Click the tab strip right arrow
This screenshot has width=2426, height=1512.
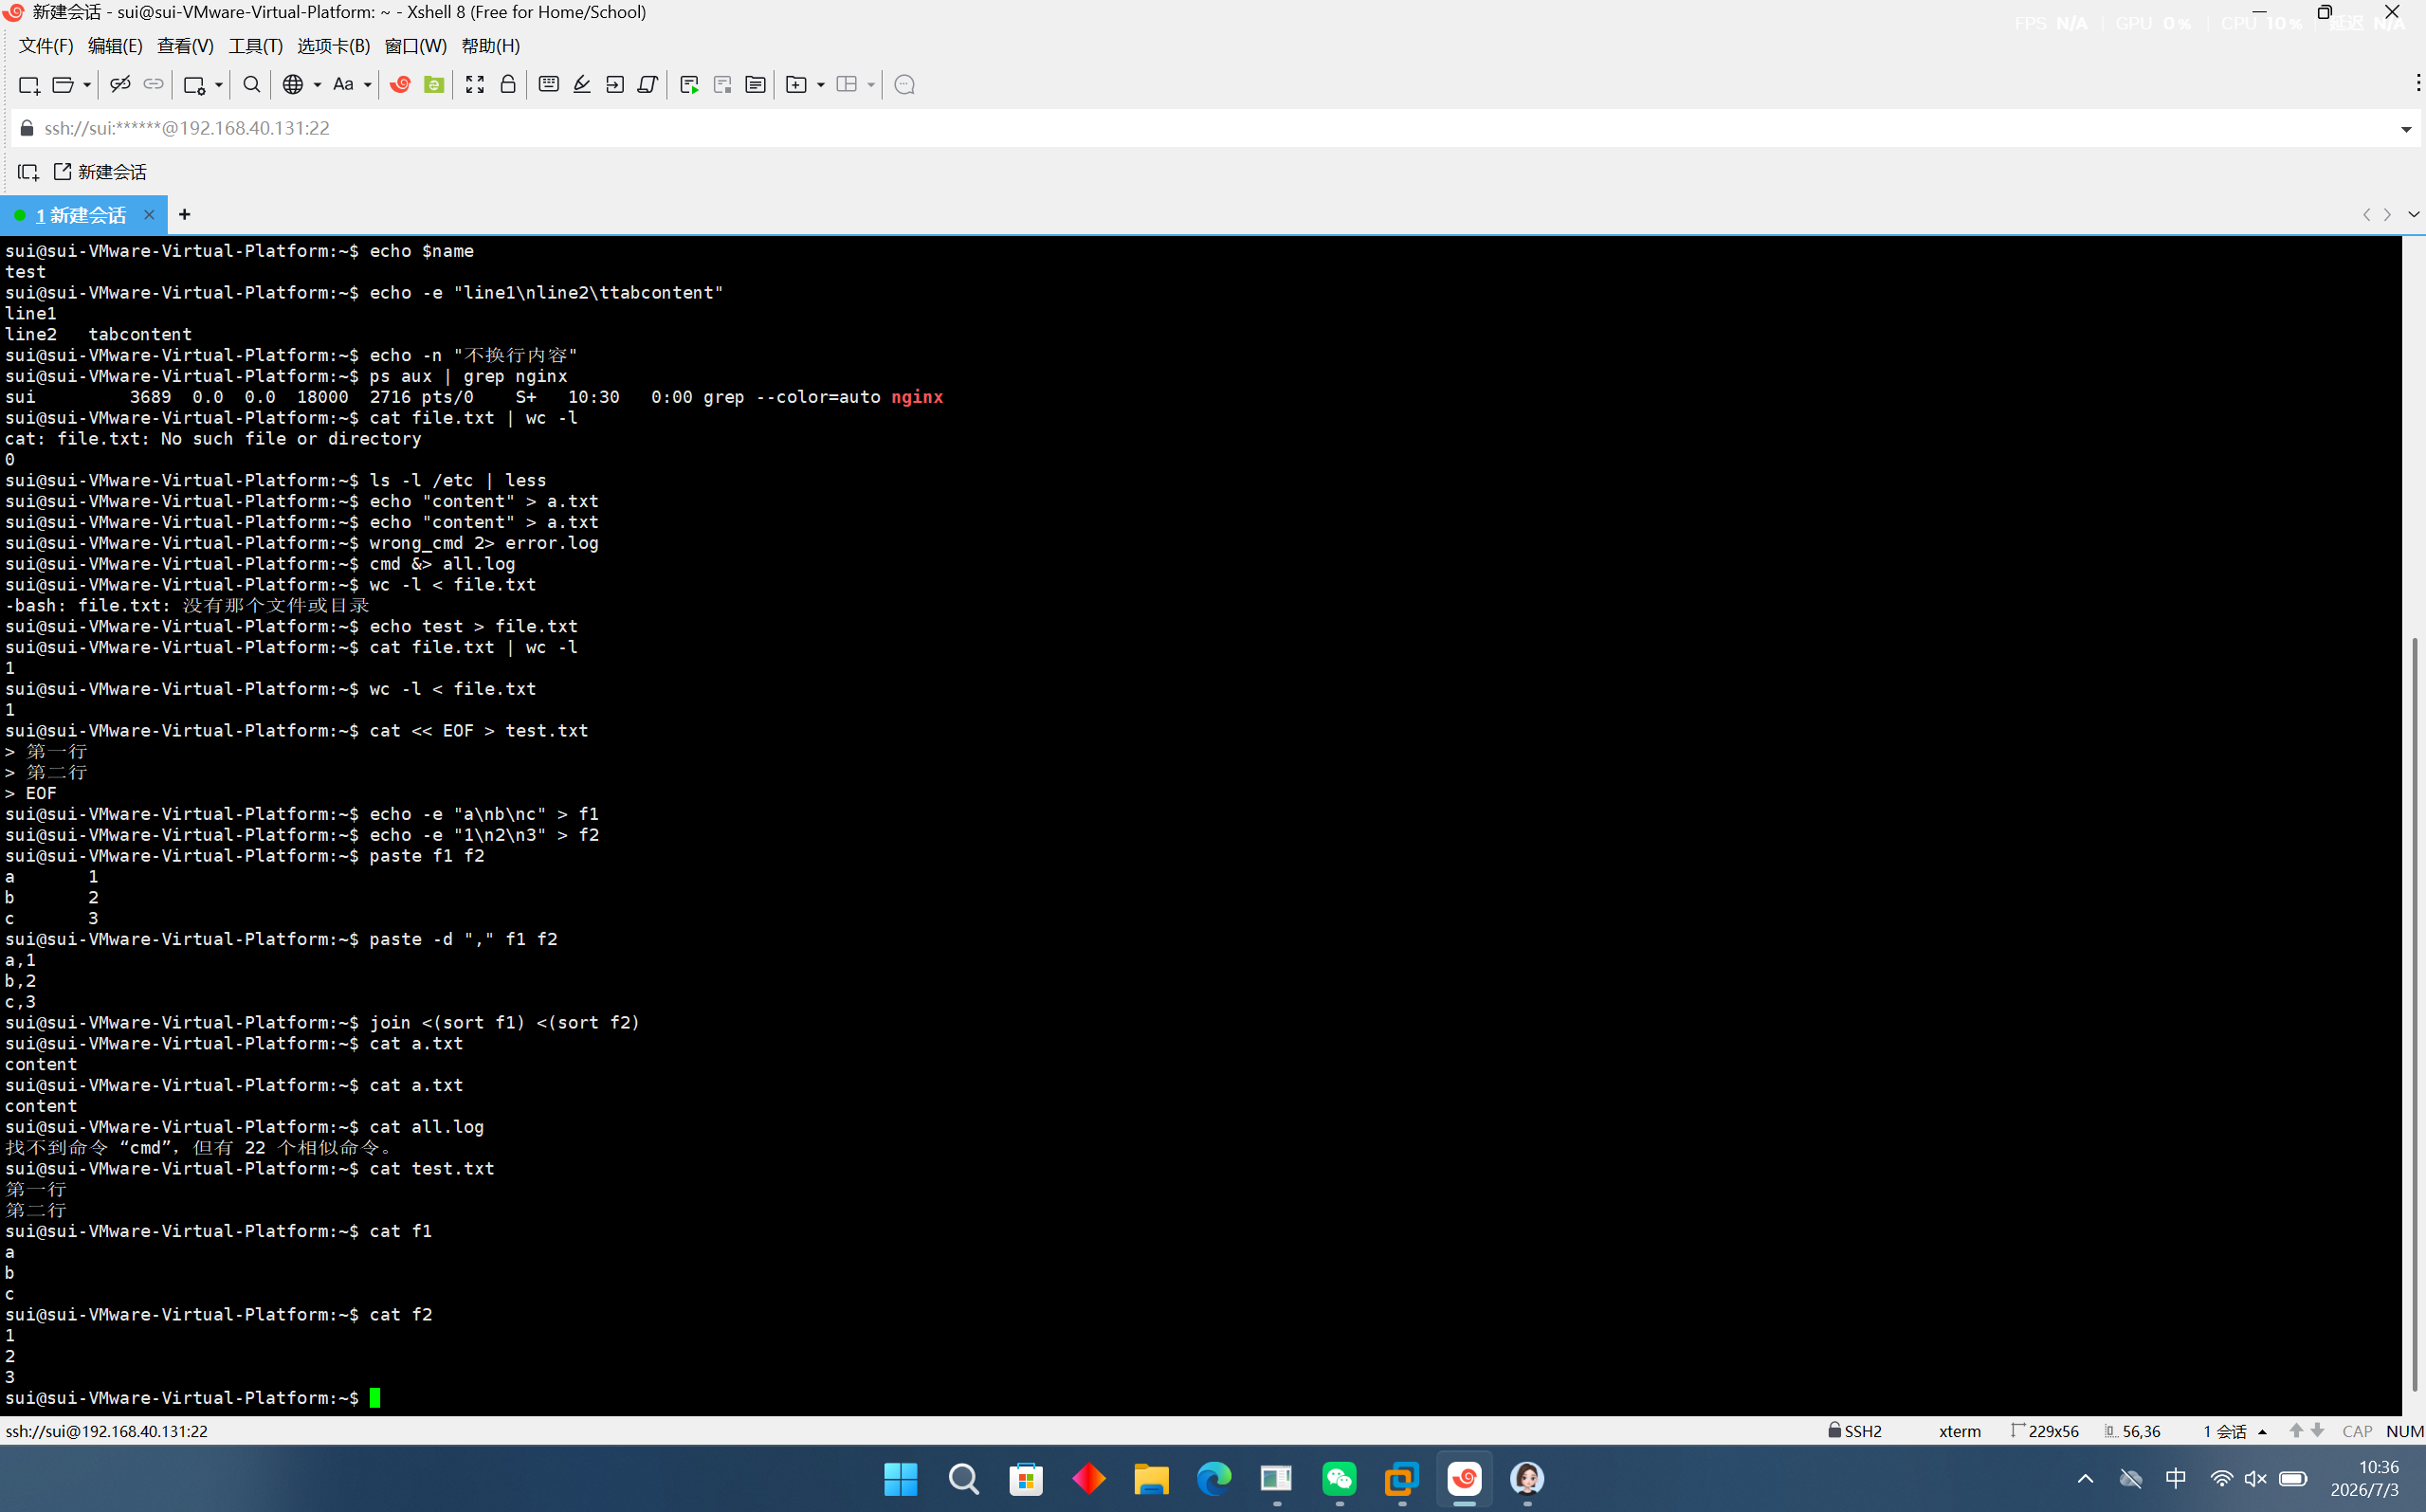2387,215
